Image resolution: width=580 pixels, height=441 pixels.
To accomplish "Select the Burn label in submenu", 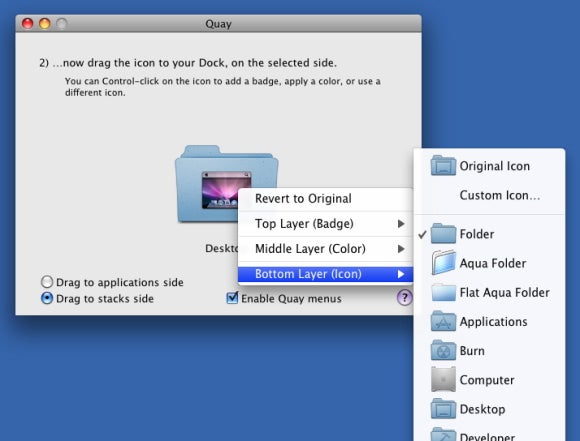I will tap(472, 351).
